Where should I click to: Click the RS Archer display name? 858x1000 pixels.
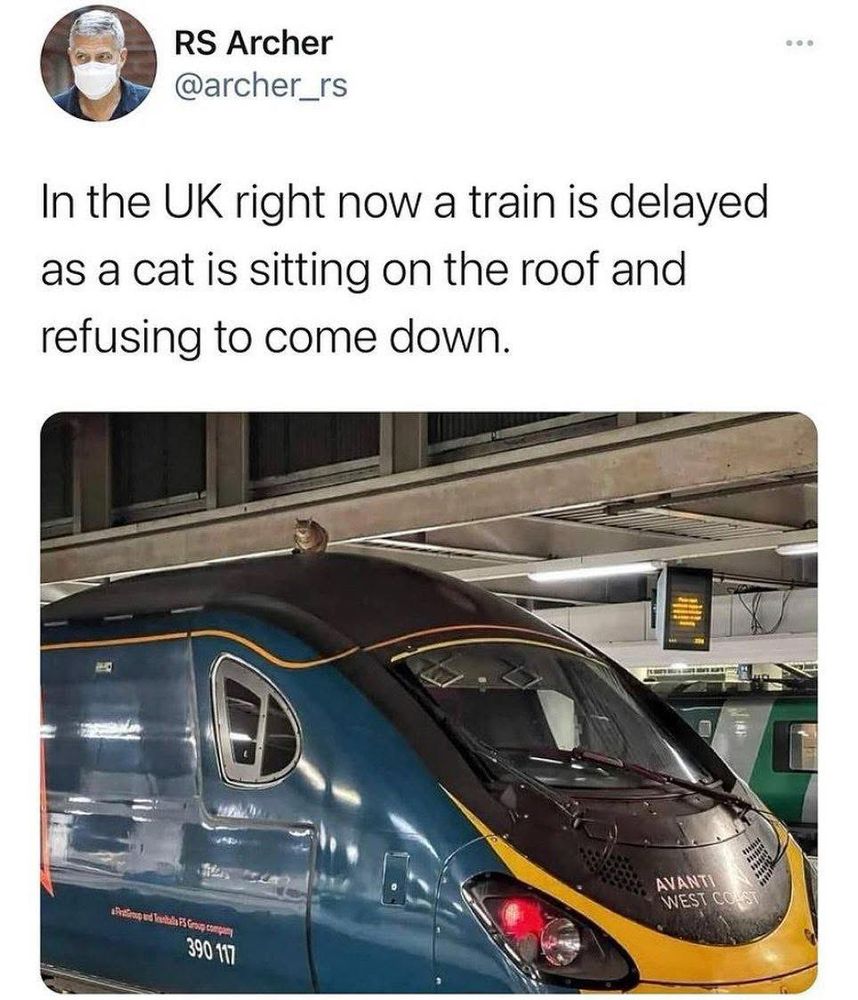tap(253, 43)
